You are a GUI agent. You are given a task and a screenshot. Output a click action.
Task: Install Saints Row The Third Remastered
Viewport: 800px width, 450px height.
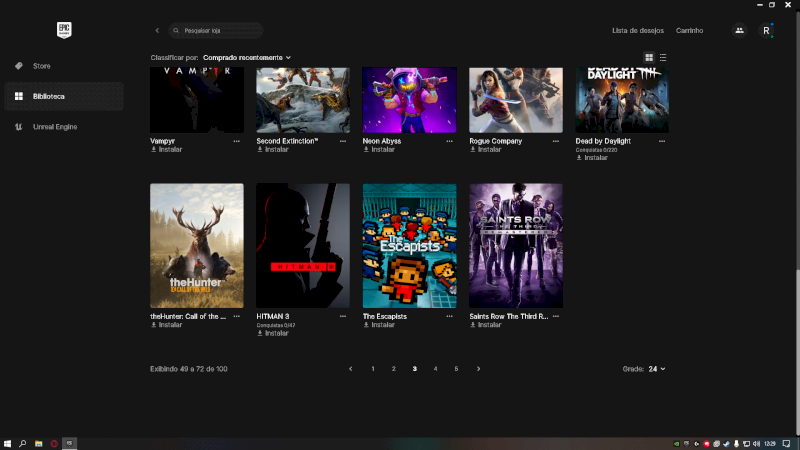[x=485, y=324]
